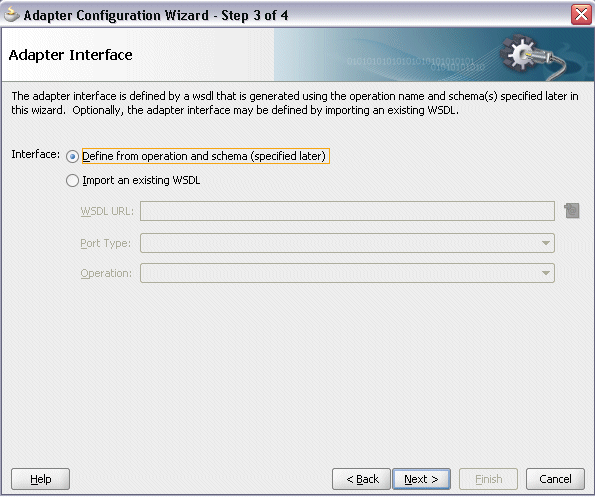Image resolution: width=595 pixels, height=497 pixels.
Task: Click the gear and plug adapter graphic
Action: click(535, 57)
